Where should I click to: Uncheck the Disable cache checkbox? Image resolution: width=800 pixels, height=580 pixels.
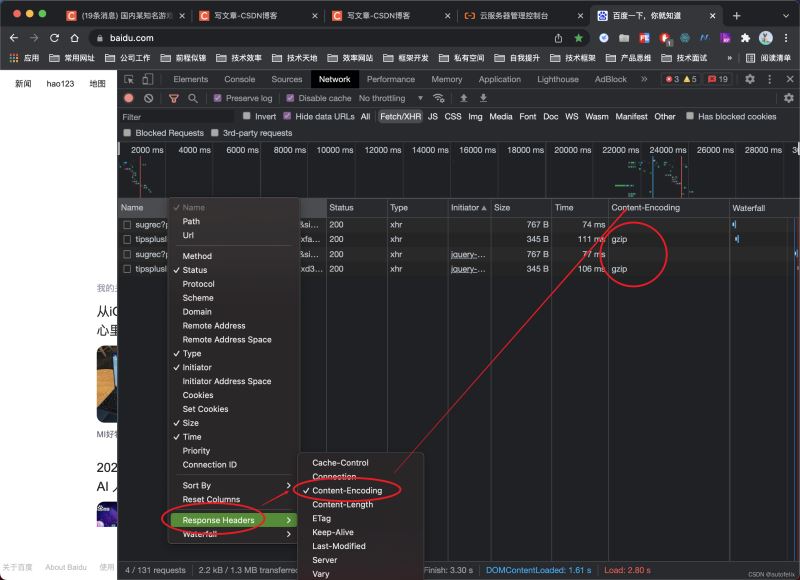(290, 98)
